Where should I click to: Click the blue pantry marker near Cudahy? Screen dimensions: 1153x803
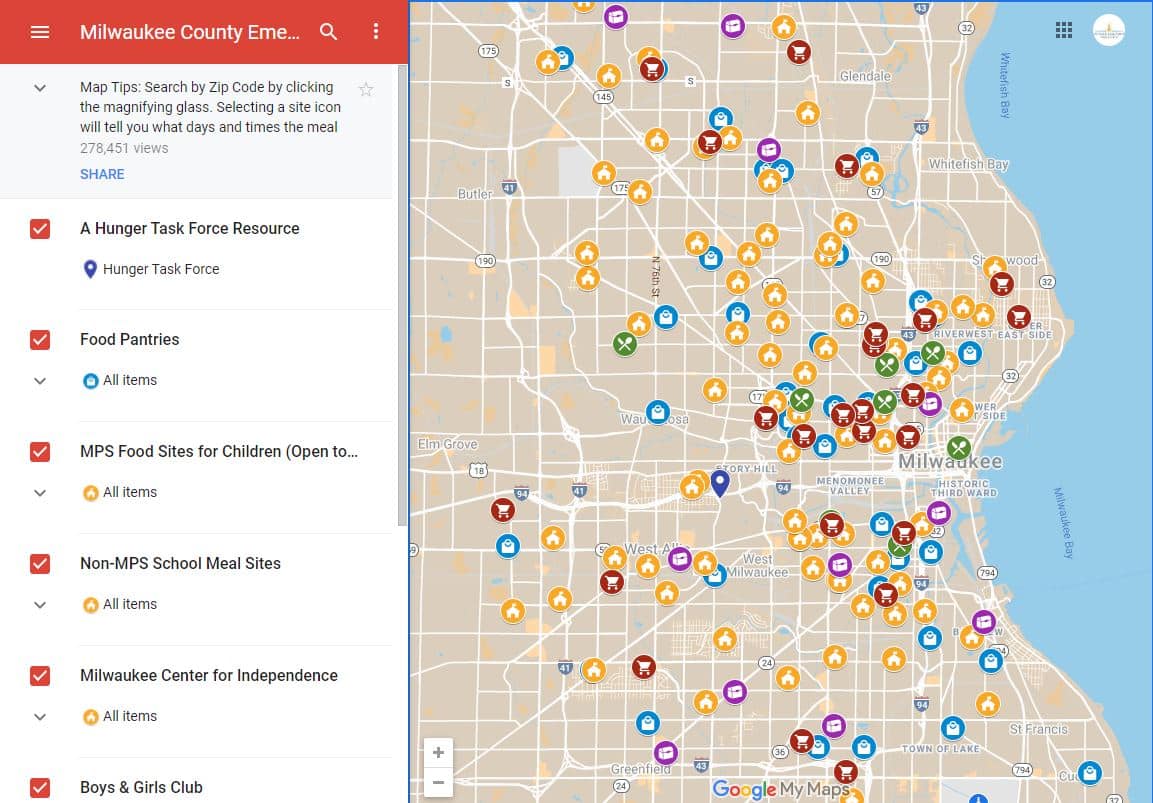pyautogui.click(x=1090, y=772)
